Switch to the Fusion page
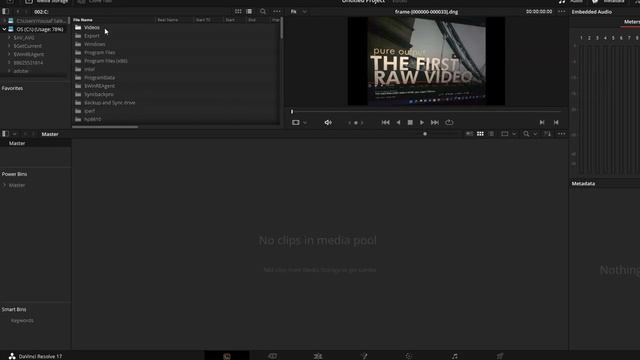Screen dimensions: 640x360 [364, 356]
